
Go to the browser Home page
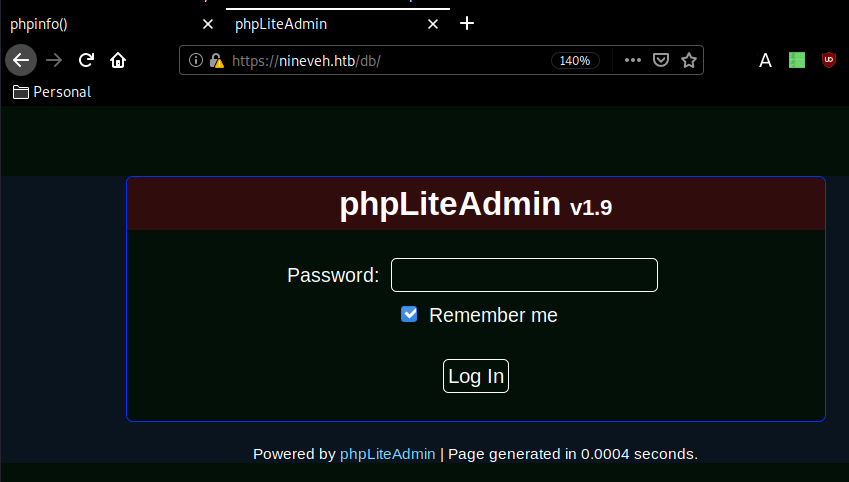pyautogui.click(x=118, y=60)
